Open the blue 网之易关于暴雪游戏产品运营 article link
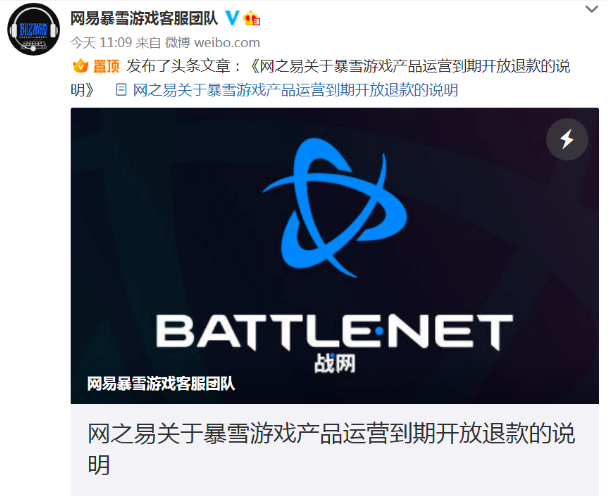 pos(295,90)
